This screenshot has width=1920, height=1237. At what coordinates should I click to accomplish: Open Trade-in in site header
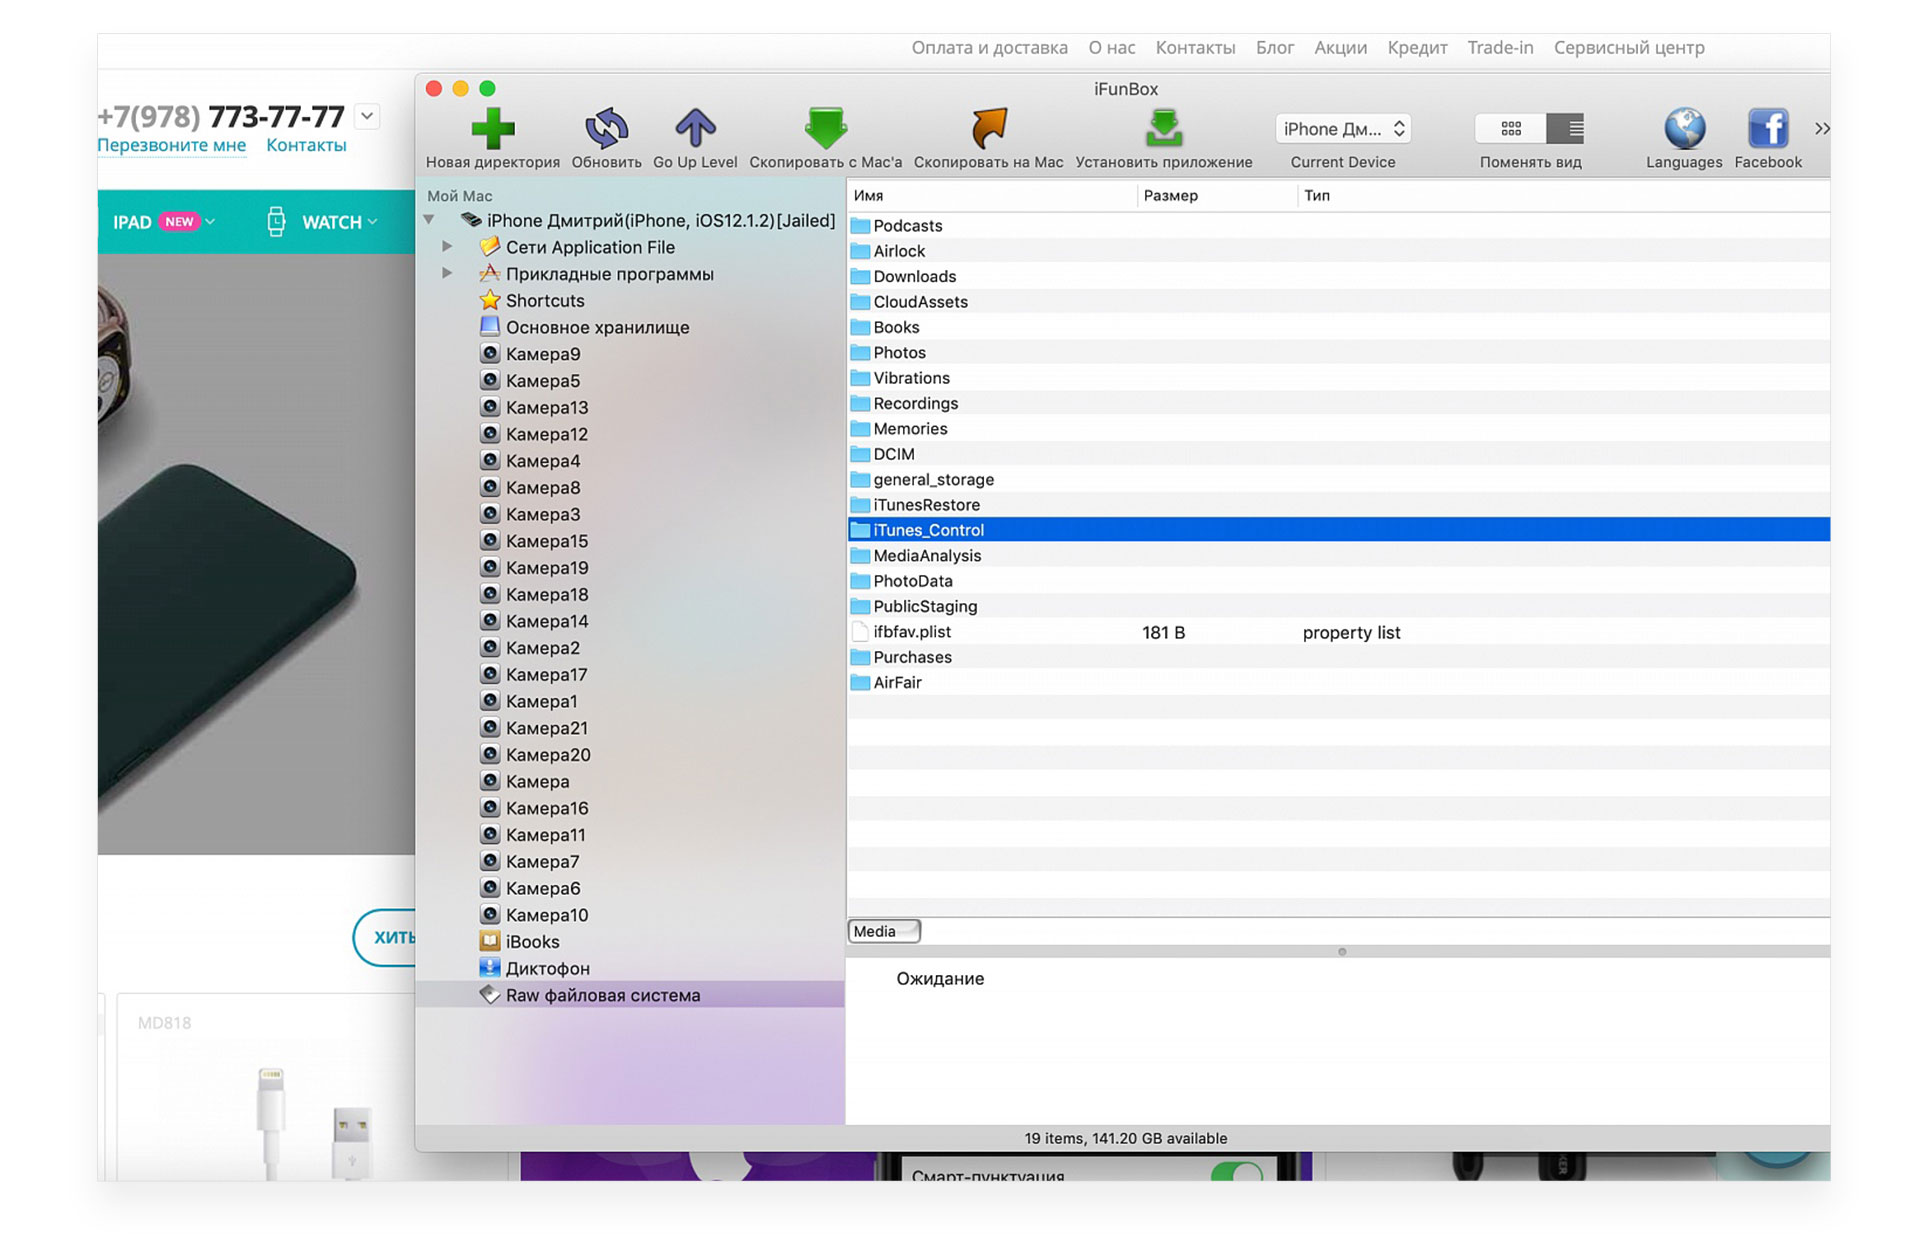pyautogui.click(x=1500, y=47)
